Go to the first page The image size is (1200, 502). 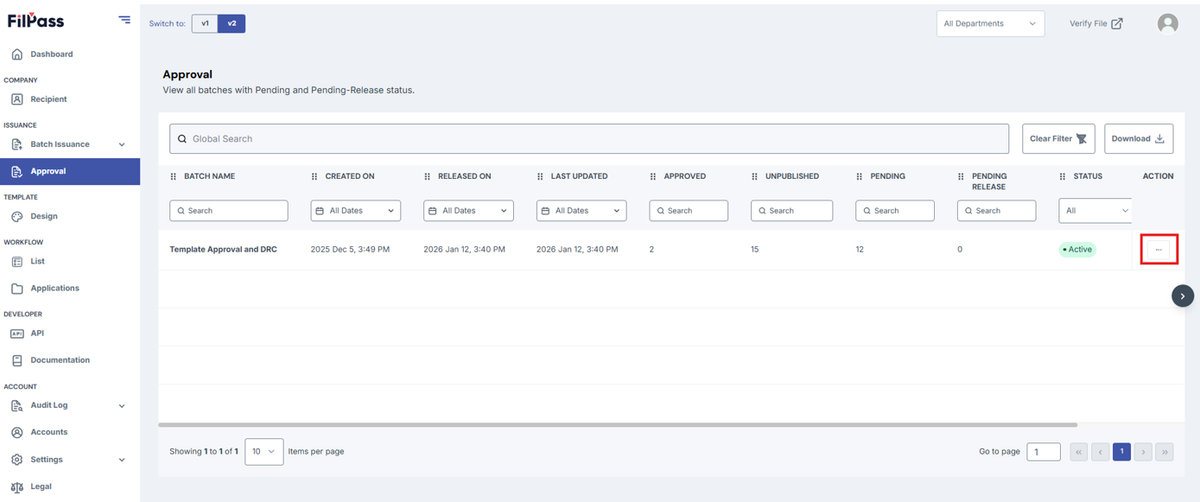pos(1079,452)
